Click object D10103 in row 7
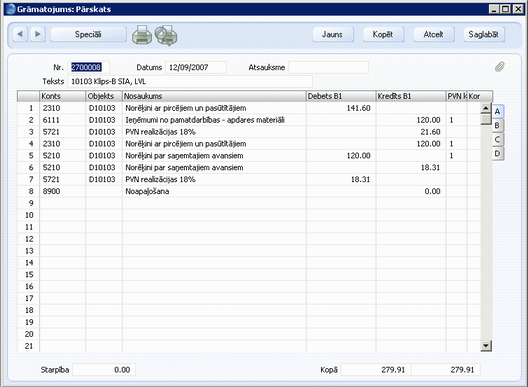This screenshot has width=528, height=387. (x=104, y=179)
